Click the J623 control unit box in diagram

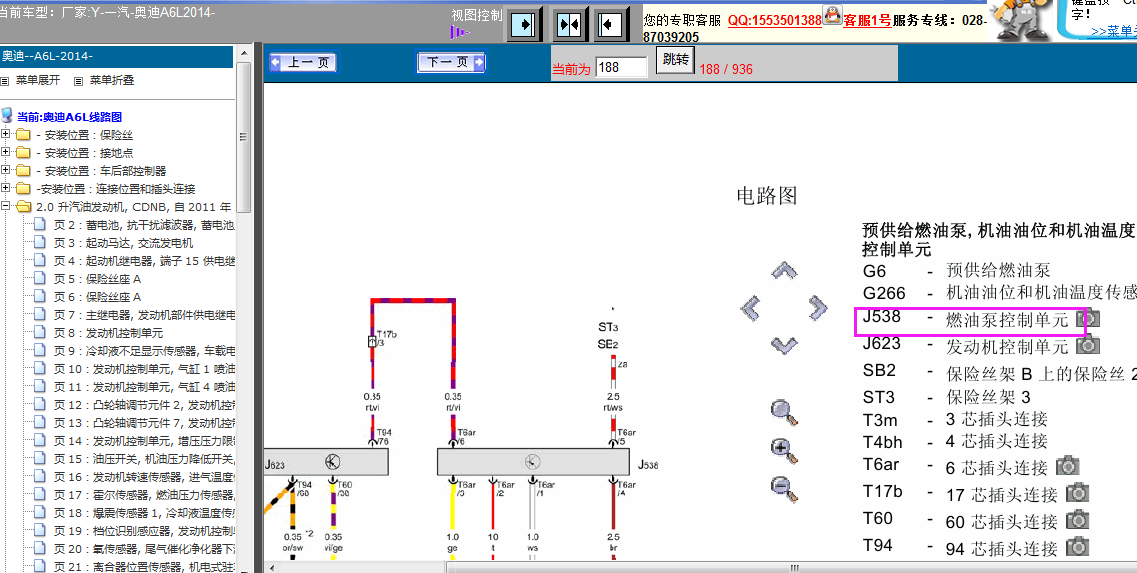coord(326,461)
